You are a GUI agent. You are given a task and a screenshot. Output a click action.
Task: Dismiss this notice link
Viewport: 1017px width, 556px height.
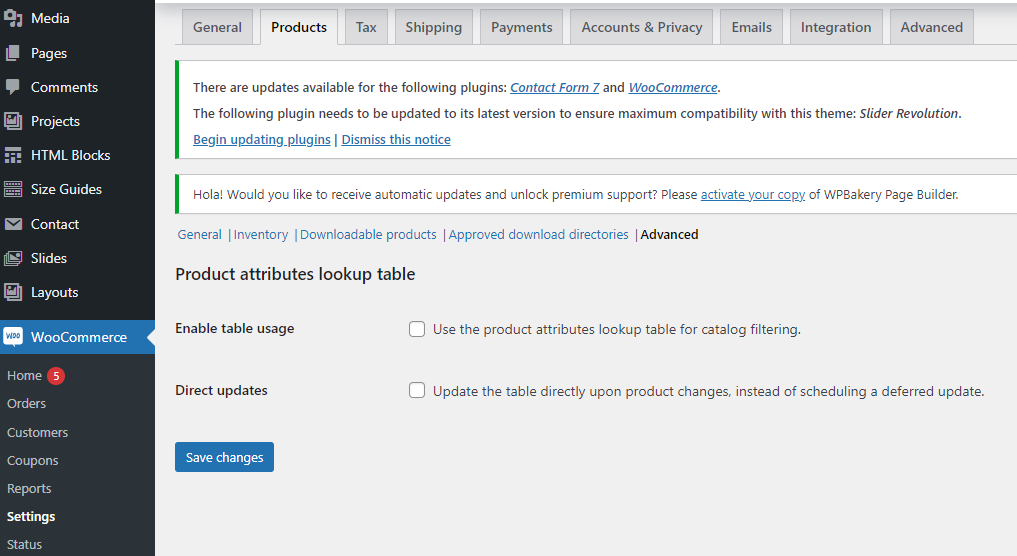(x=396, y=139)
